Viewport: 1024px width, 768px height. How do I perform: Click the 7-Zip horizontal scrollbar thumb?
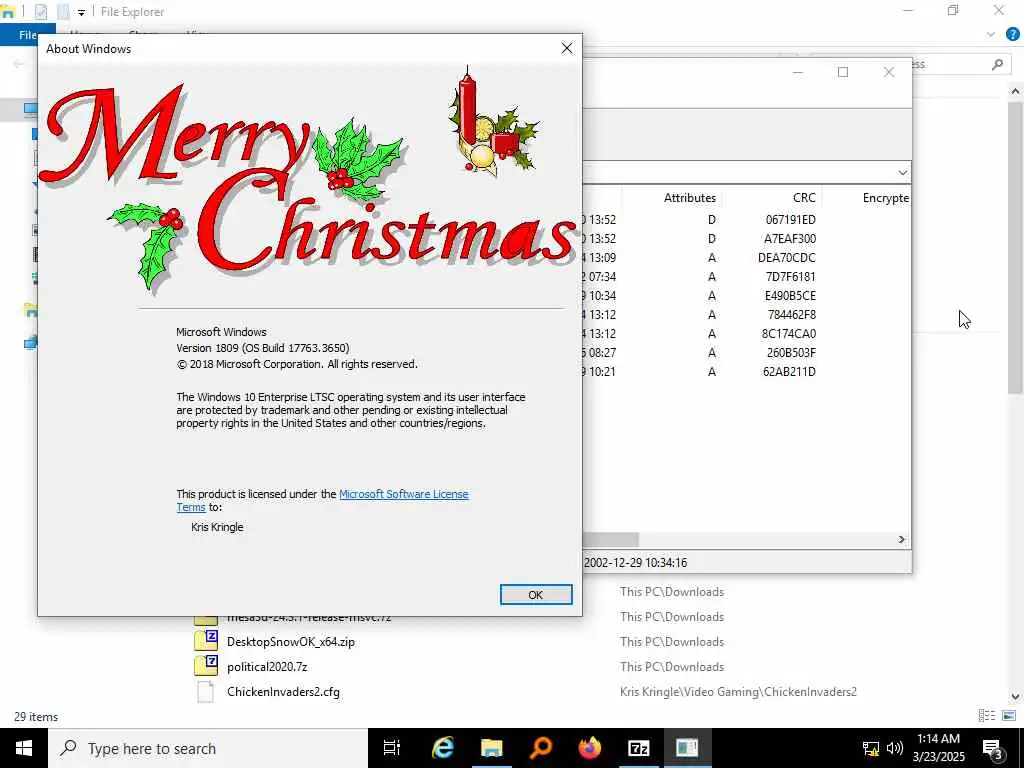(x=610, y=539)
